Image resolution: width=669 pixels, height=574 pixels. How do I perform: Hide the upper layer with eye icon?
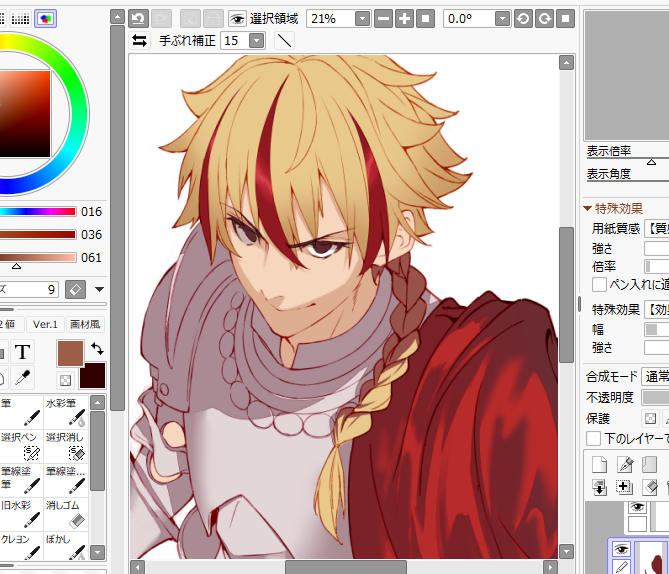coord(637,507)
